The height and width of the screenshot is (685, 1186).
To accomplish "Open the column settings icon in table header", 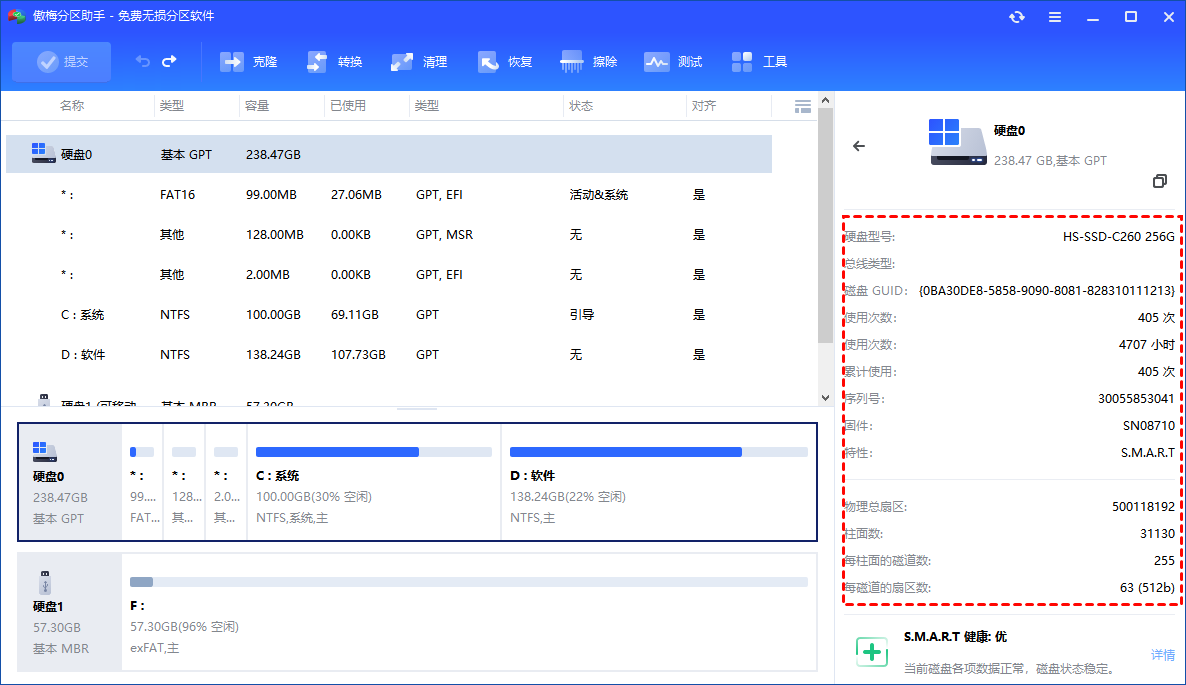I will [x=802, y=106].
